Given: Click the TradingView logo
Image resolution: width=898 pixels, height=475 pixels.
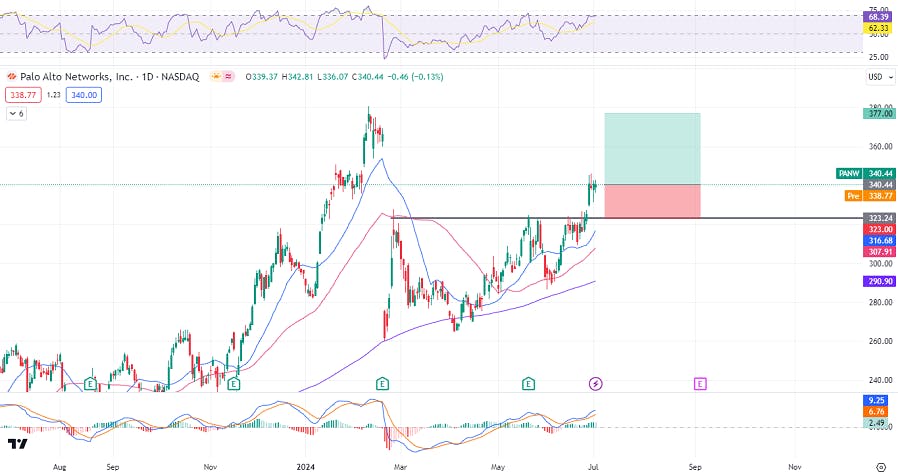Looking at the screenshot, I should (x=17, y=444).
